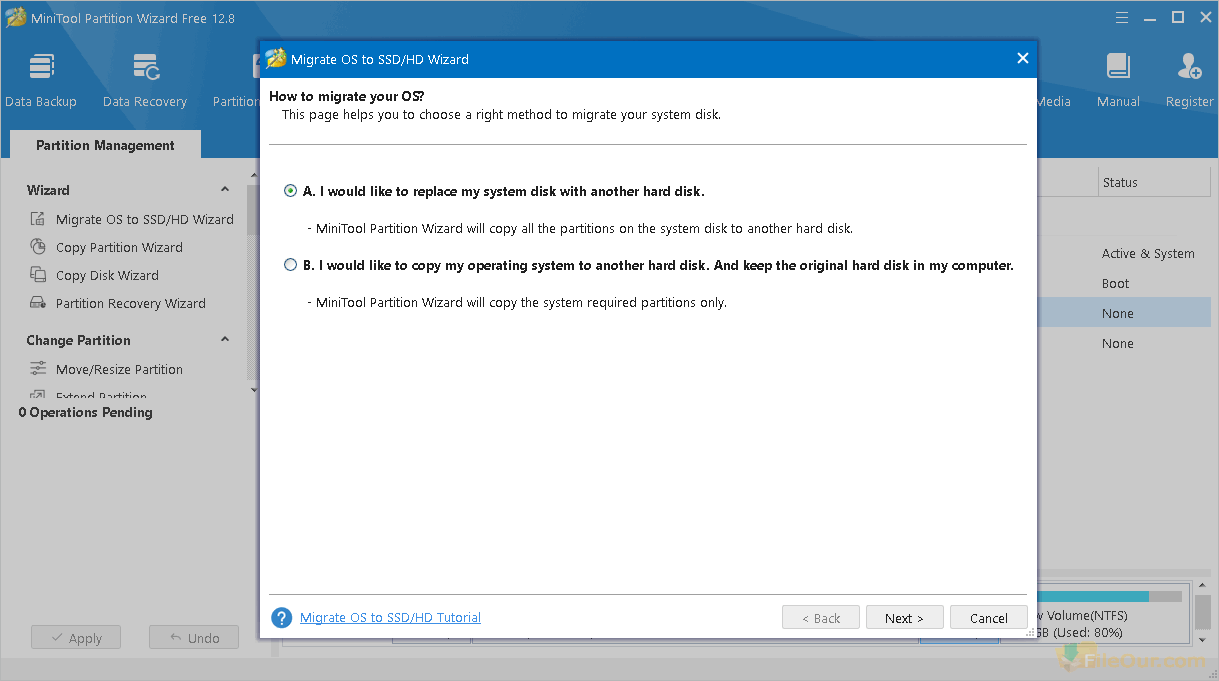The height and width of the screenshot is (681, 1219).
Task: Open the Manual book icon
Action: click(x=1117, y=68)
